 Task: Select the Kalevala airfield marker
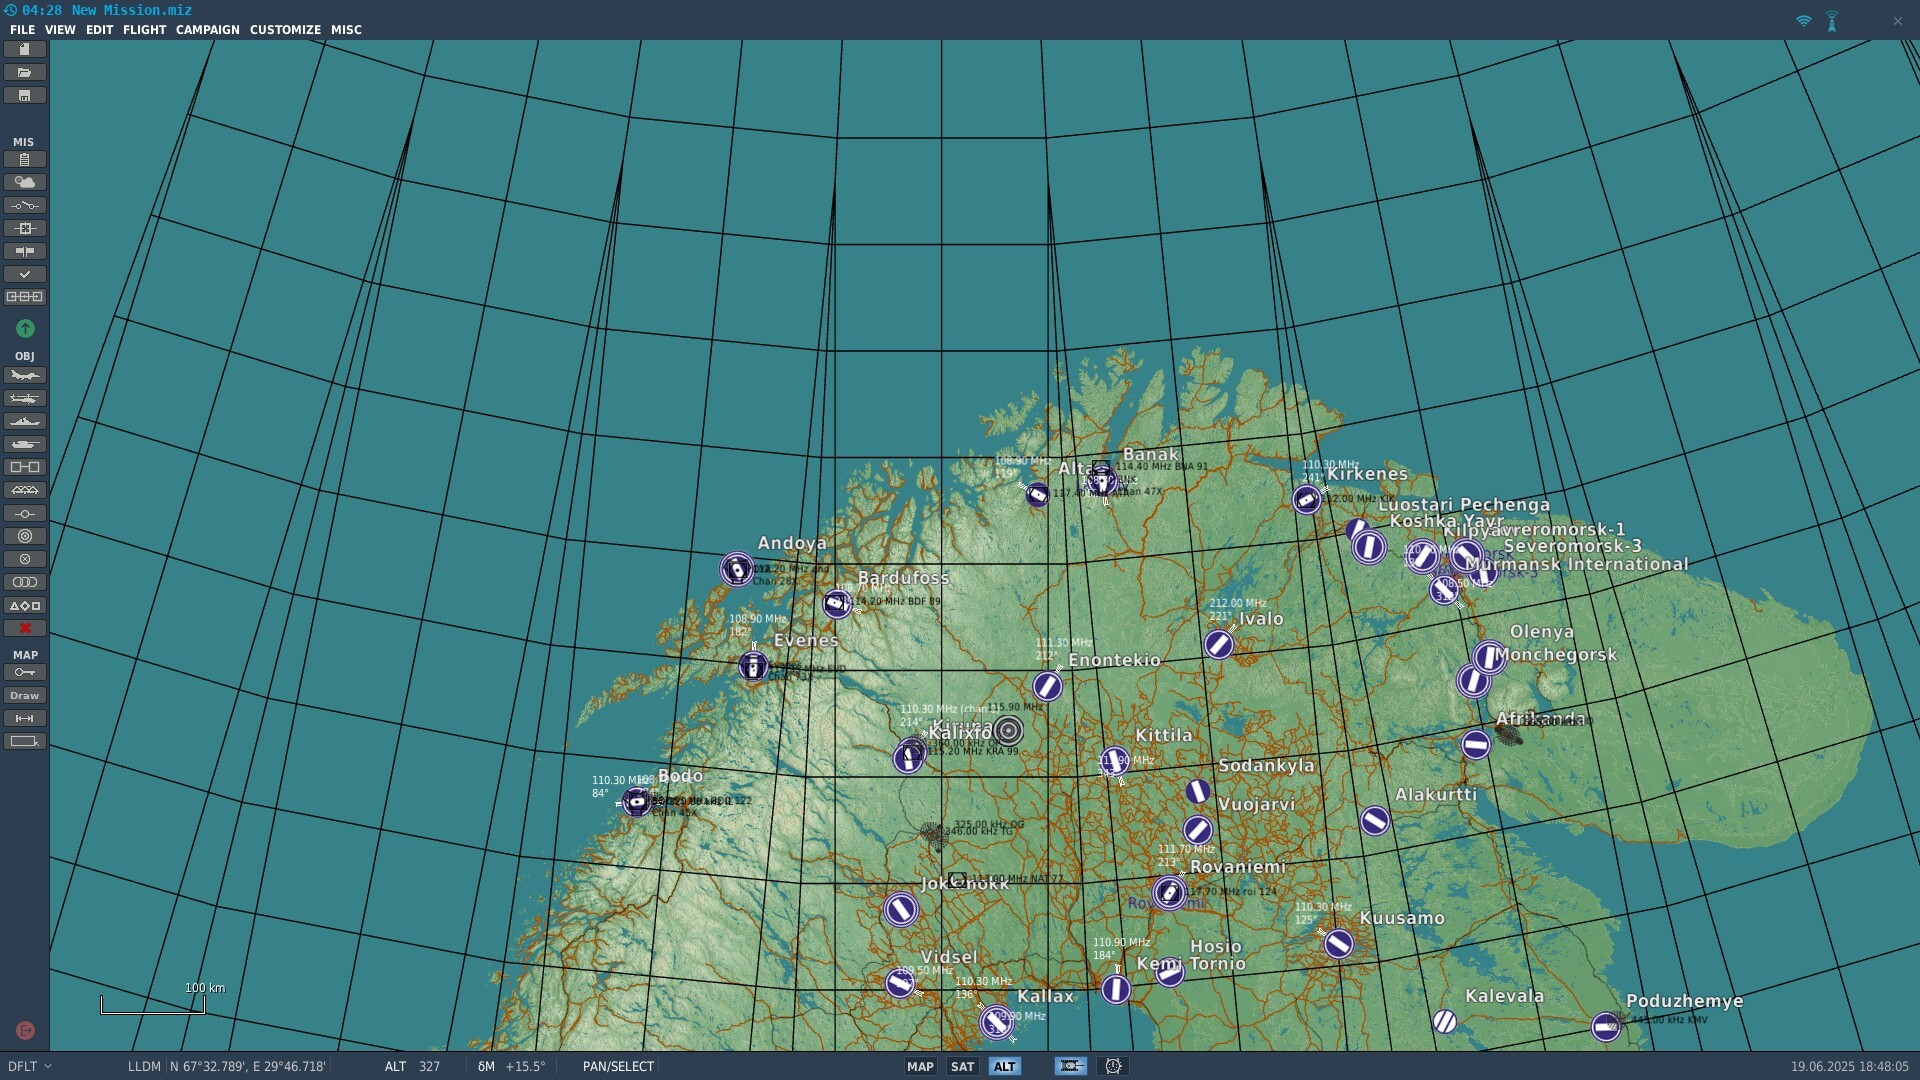1444,1021
